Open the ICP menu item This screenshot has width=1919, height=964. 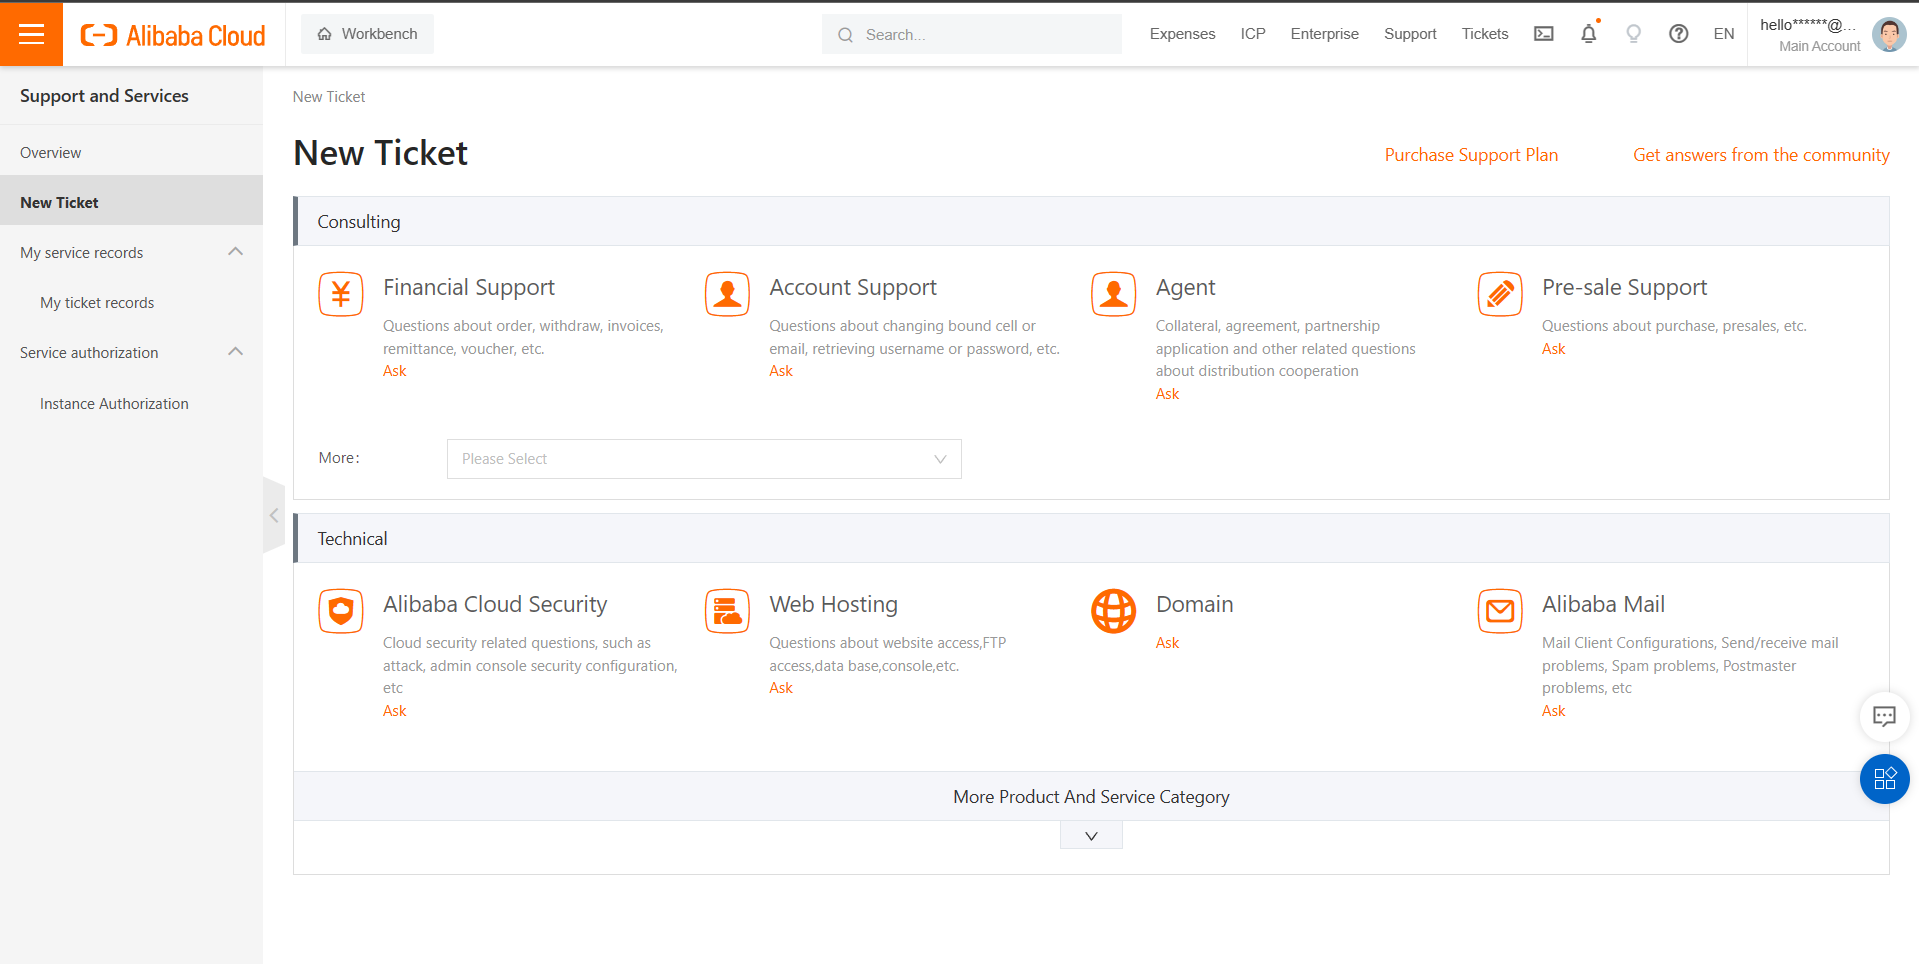(x=1253, y=34)
